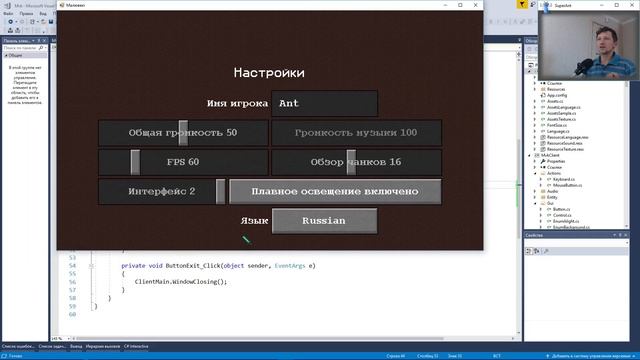This screenshot has width=640, height=360.
Task: Select AssetsLanguage.cs in Solution Explorer
Action: point(564,107)
